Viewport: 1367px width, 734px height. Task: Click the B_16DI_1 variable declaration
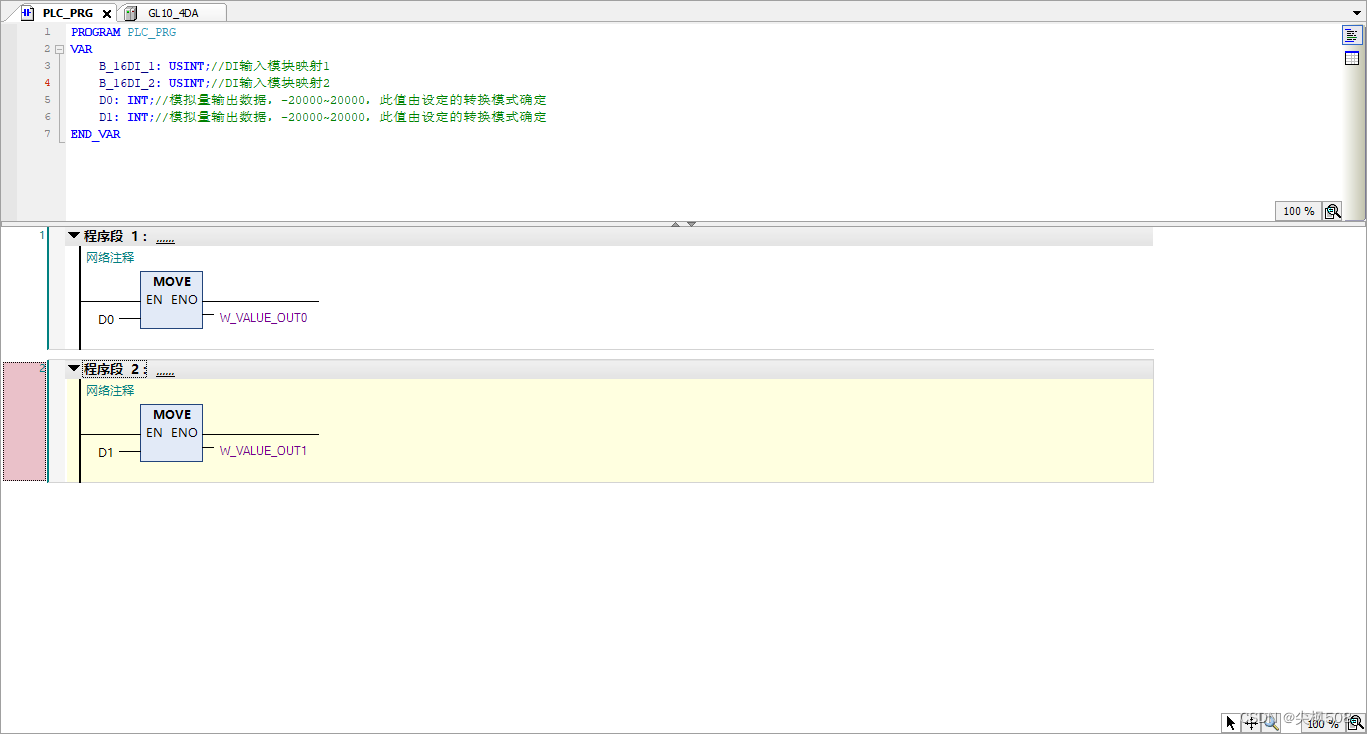pos(215,66)
